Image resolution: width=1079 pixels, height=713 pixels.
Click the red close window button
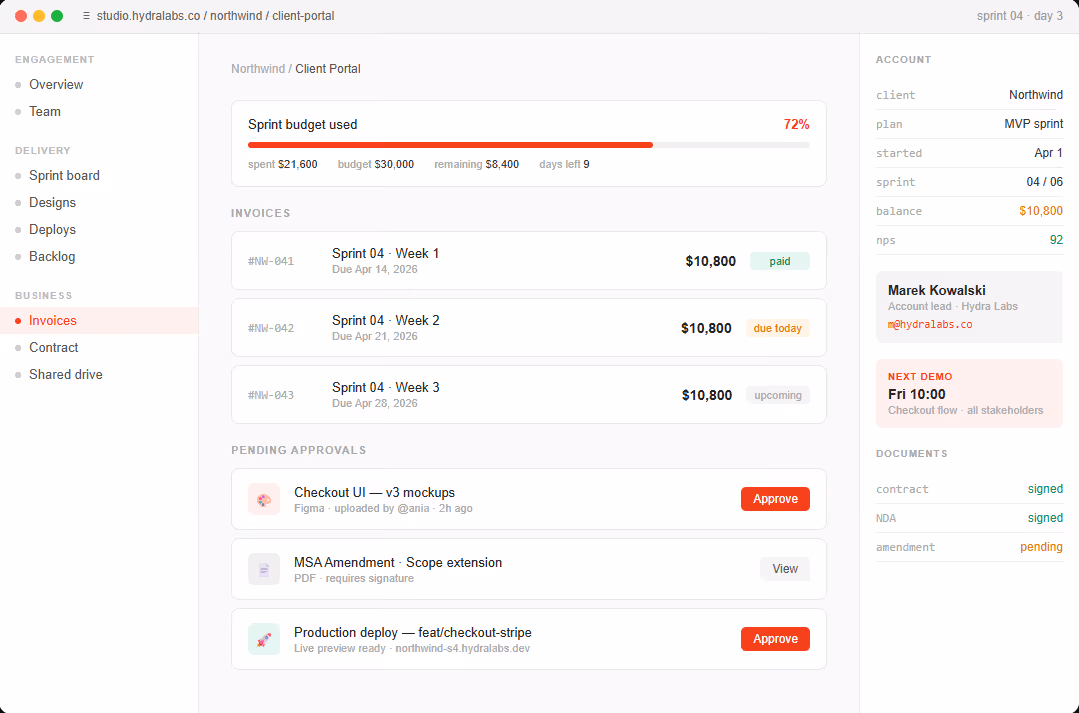tap(21, 16)
